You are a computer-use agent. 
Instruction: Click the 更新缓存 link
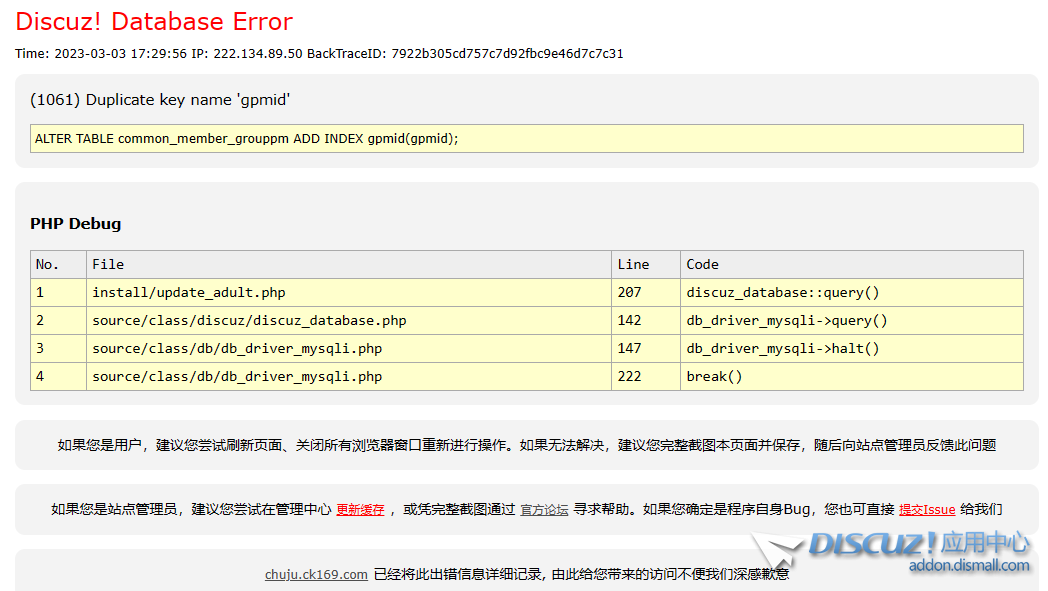click(360, 510)
